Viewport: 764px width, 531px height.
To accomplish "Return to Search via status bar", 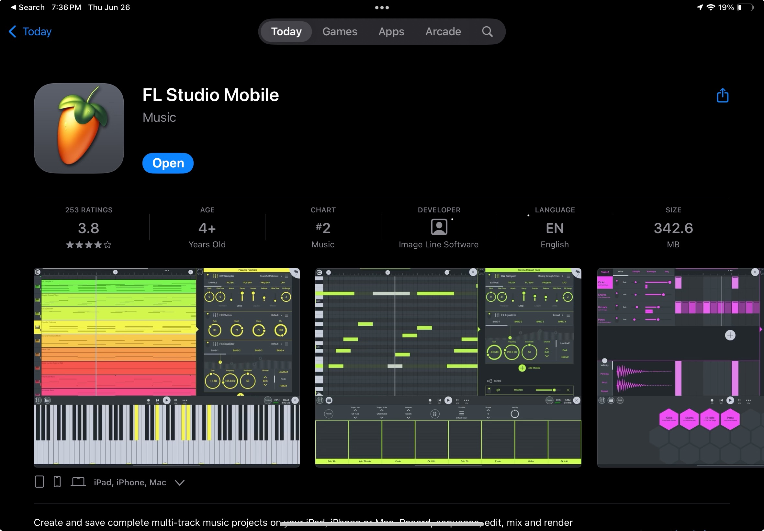I will click(27, 7).
